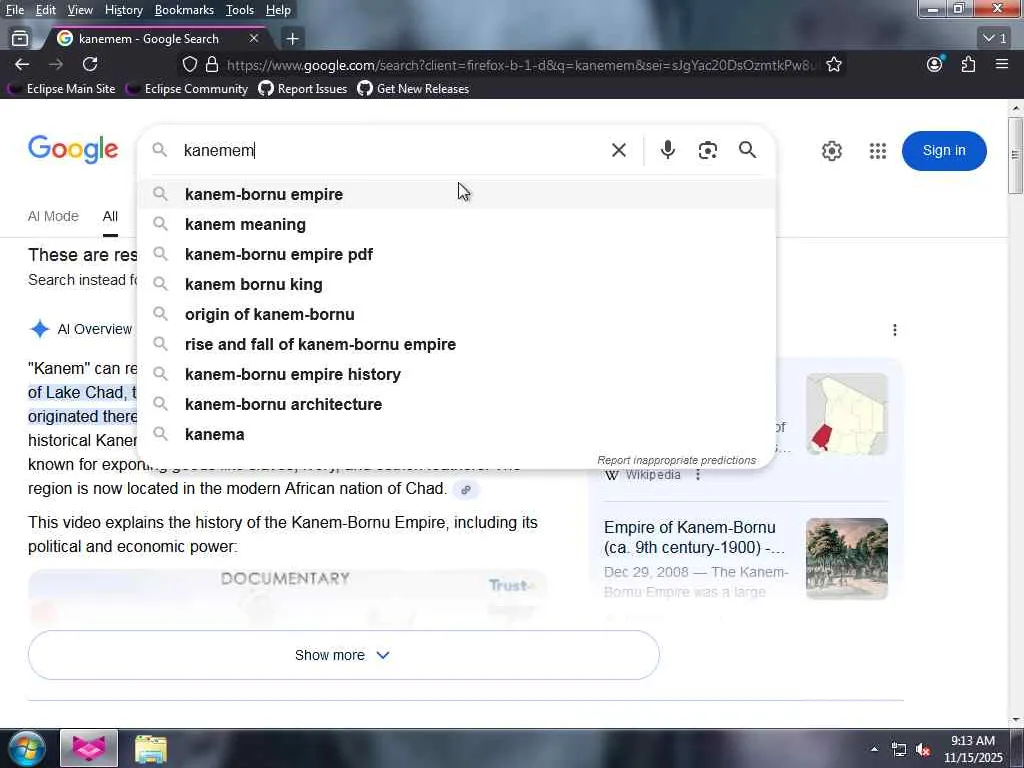Open the Tools menu
The height and width of the screenshot is (768, 1024).
tap(240, 10)
